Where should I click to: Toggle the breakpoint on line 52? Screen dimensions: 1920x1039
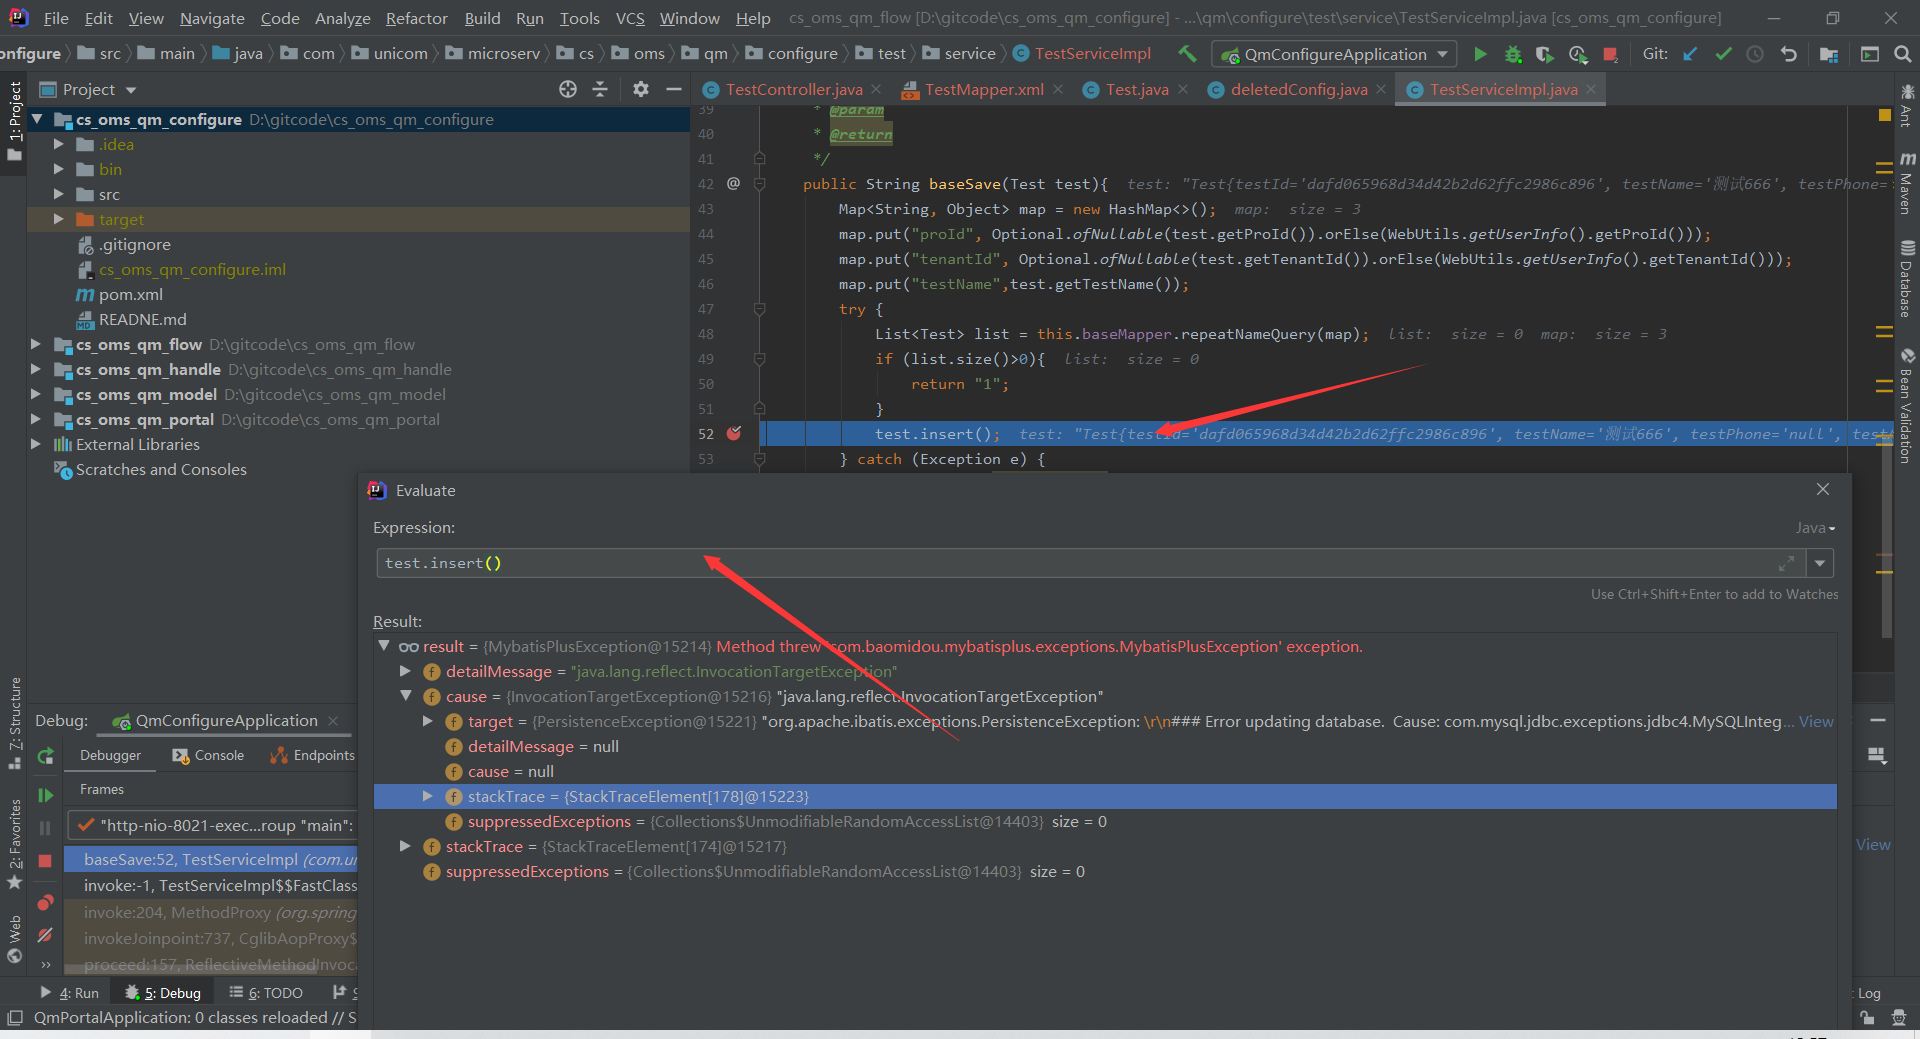click(734, 433)
